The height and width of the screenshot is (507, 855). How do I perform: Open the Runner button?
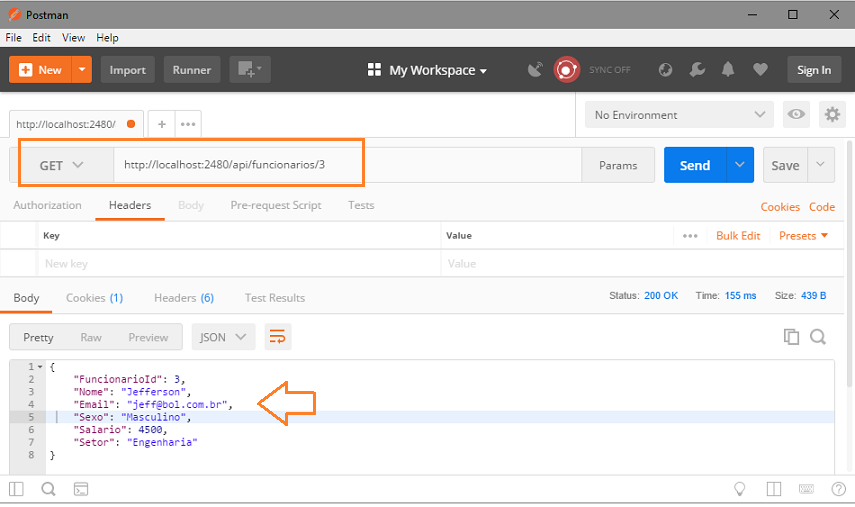click(192, 70)
